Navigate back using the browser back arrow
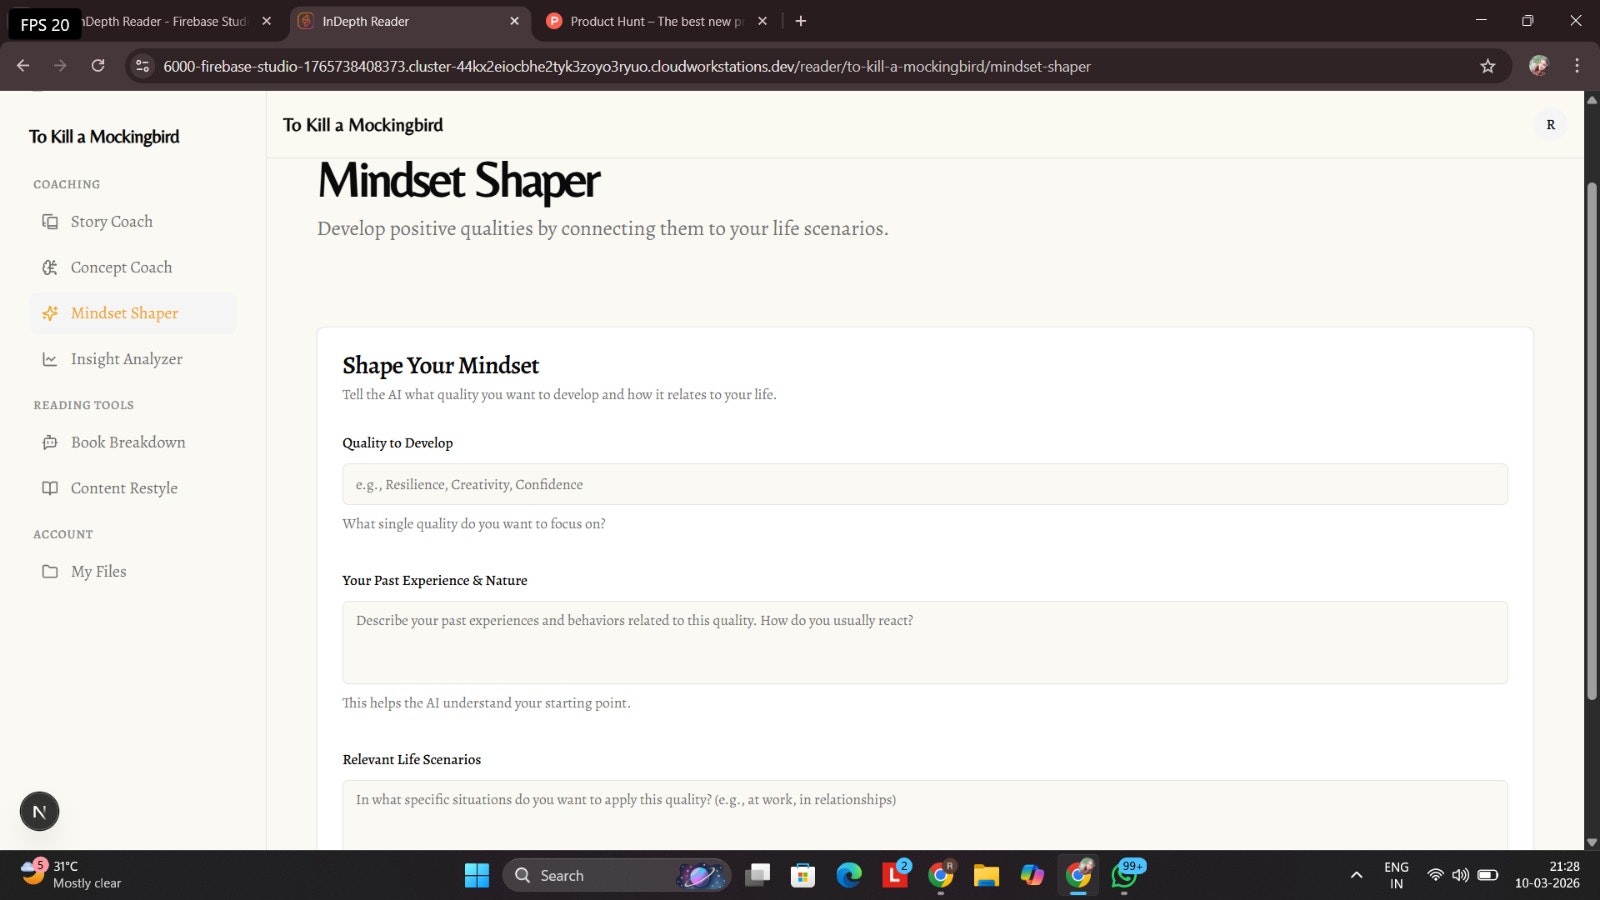 pyautogui.click(x=22, y=65)
